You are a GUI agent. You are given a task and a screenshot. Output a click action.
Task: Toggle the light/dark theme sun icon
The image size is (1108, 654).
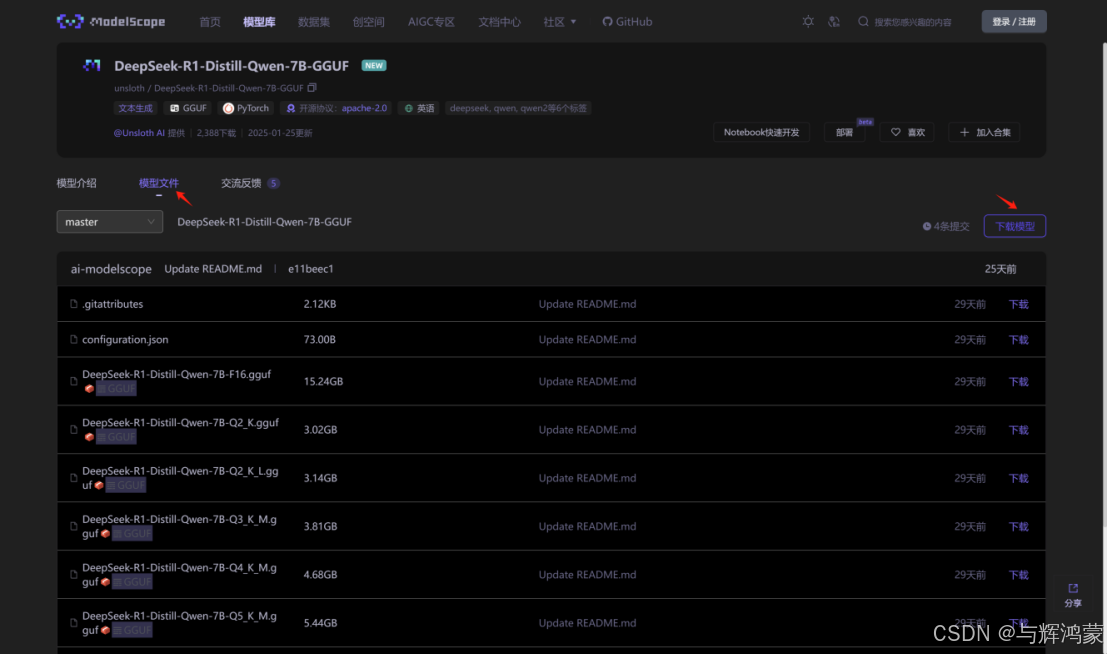808,22
